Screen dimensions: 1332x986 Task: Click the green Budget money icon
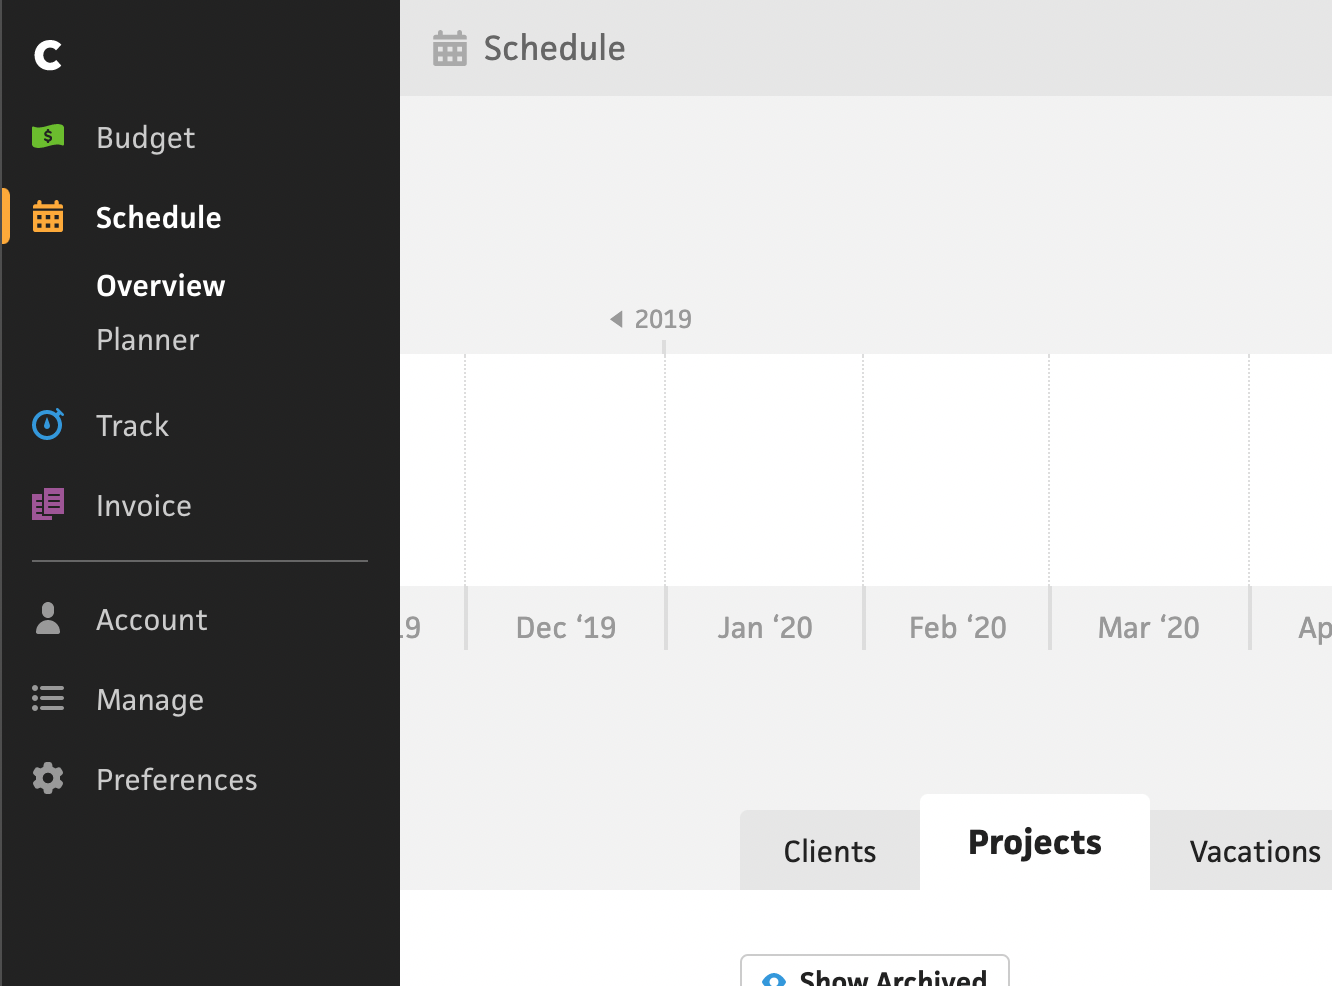pos(48,136)
